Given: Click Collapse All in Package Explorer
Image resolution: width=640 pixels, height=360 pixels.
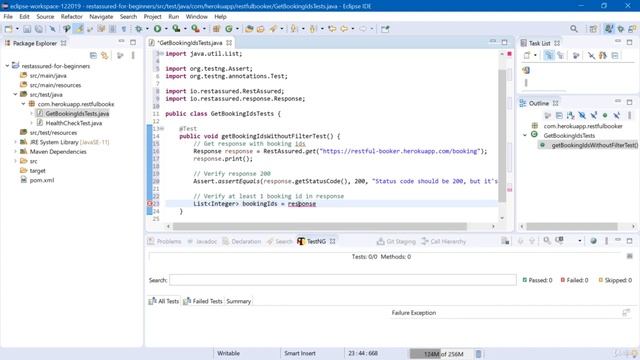Looking at the screenshot, I should click(93, 56).
